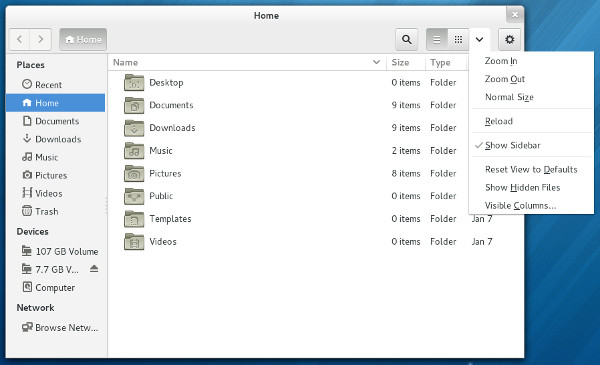Click the "8 items" size of Pictures
Image resolution: width=600 pixels, height=365 pixels.
(406, 173)
